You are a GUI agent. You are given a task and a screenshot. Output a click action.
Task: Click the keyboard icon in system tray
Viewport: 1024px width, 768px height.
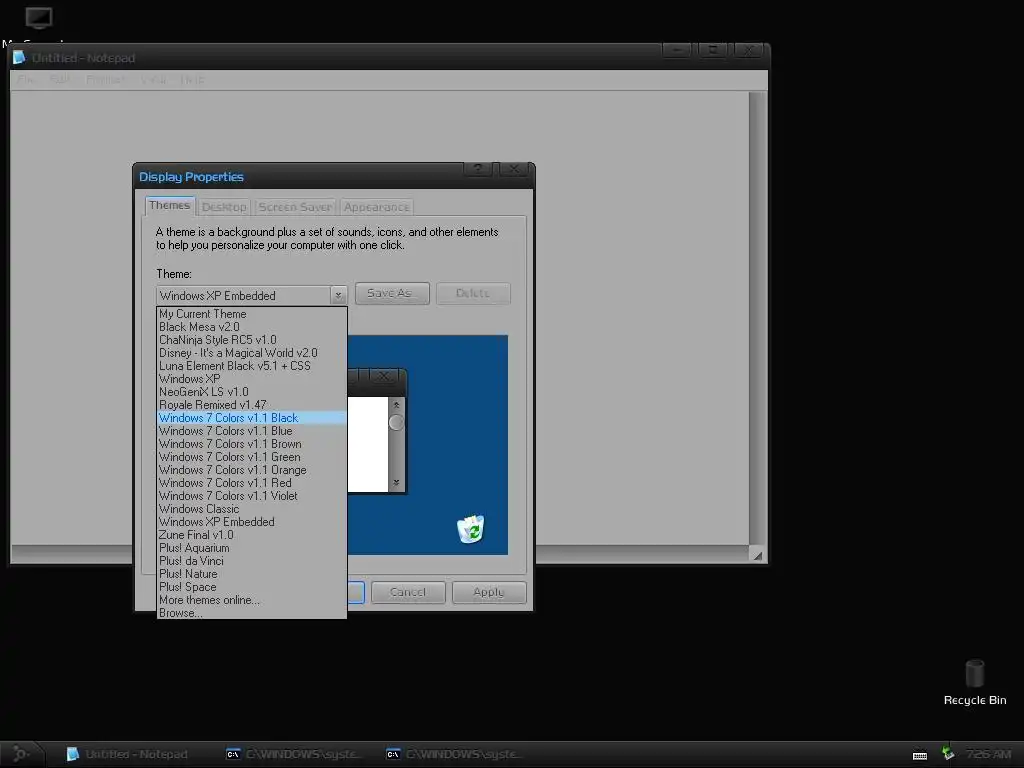pos(920,756)
